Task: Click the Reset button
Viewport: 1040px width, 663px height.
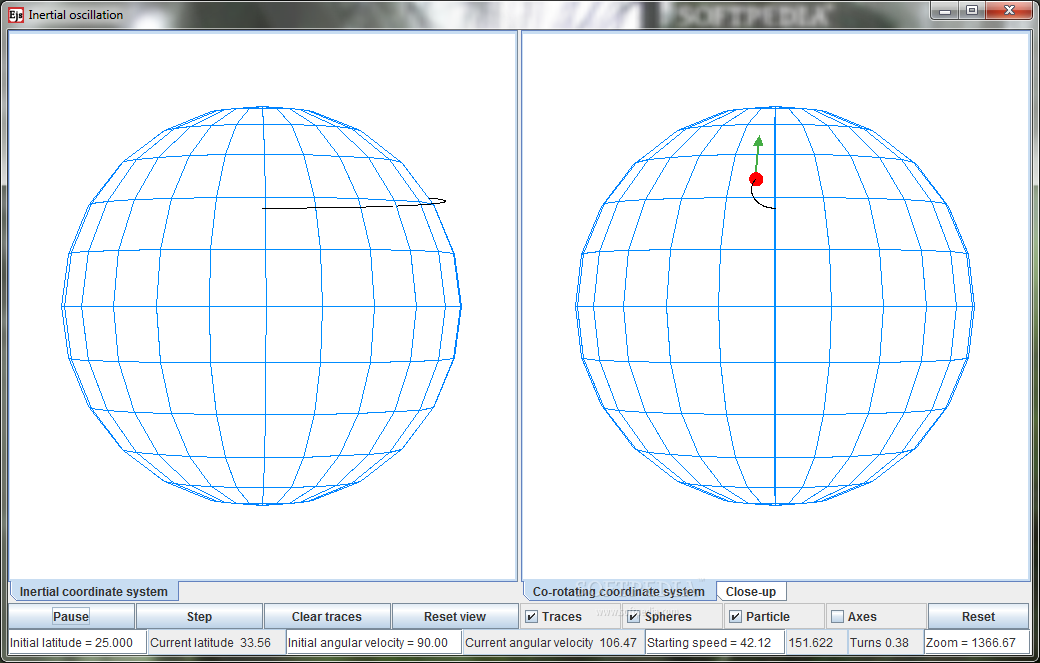Action: [x=978, y=617]
